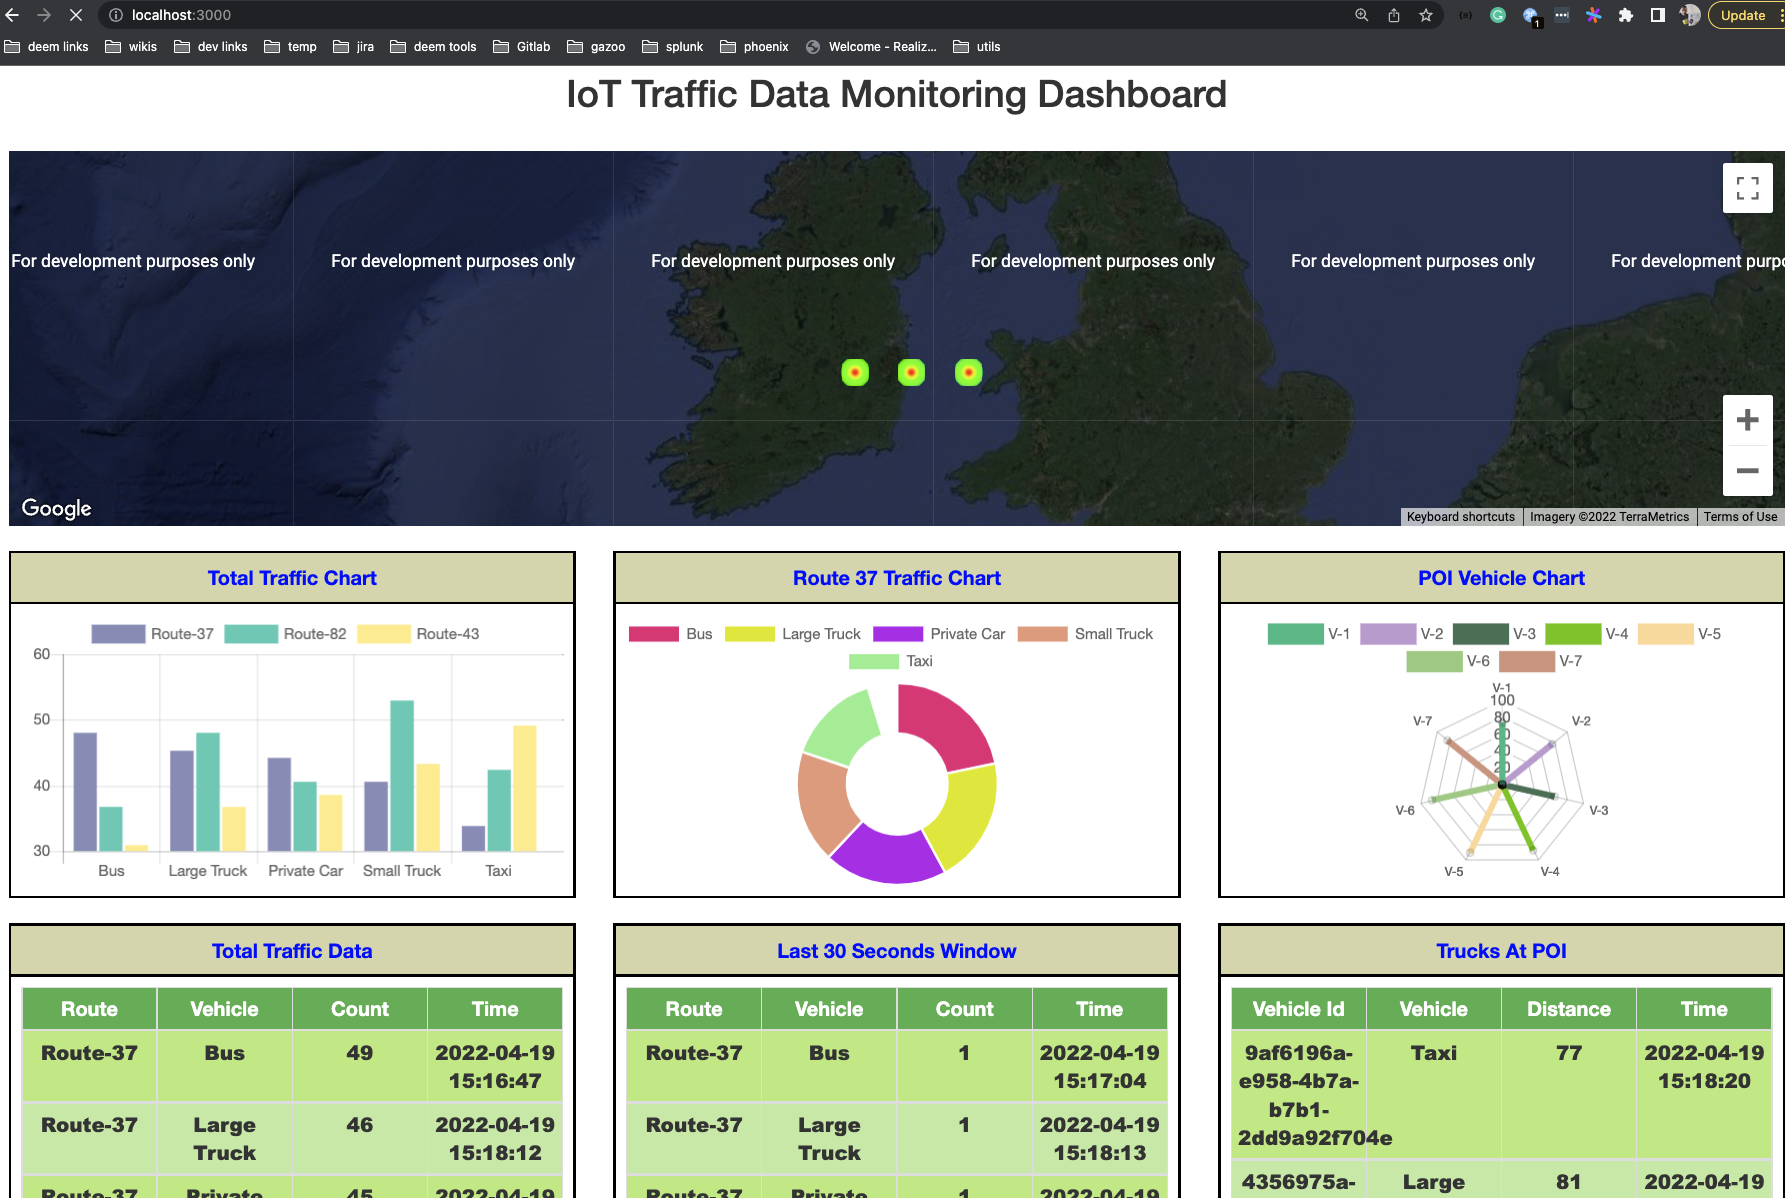The height and width of the screenshot is (1198, 1785).
Task: Bookmark this page with the star icon
Action: pos(1426,15)
